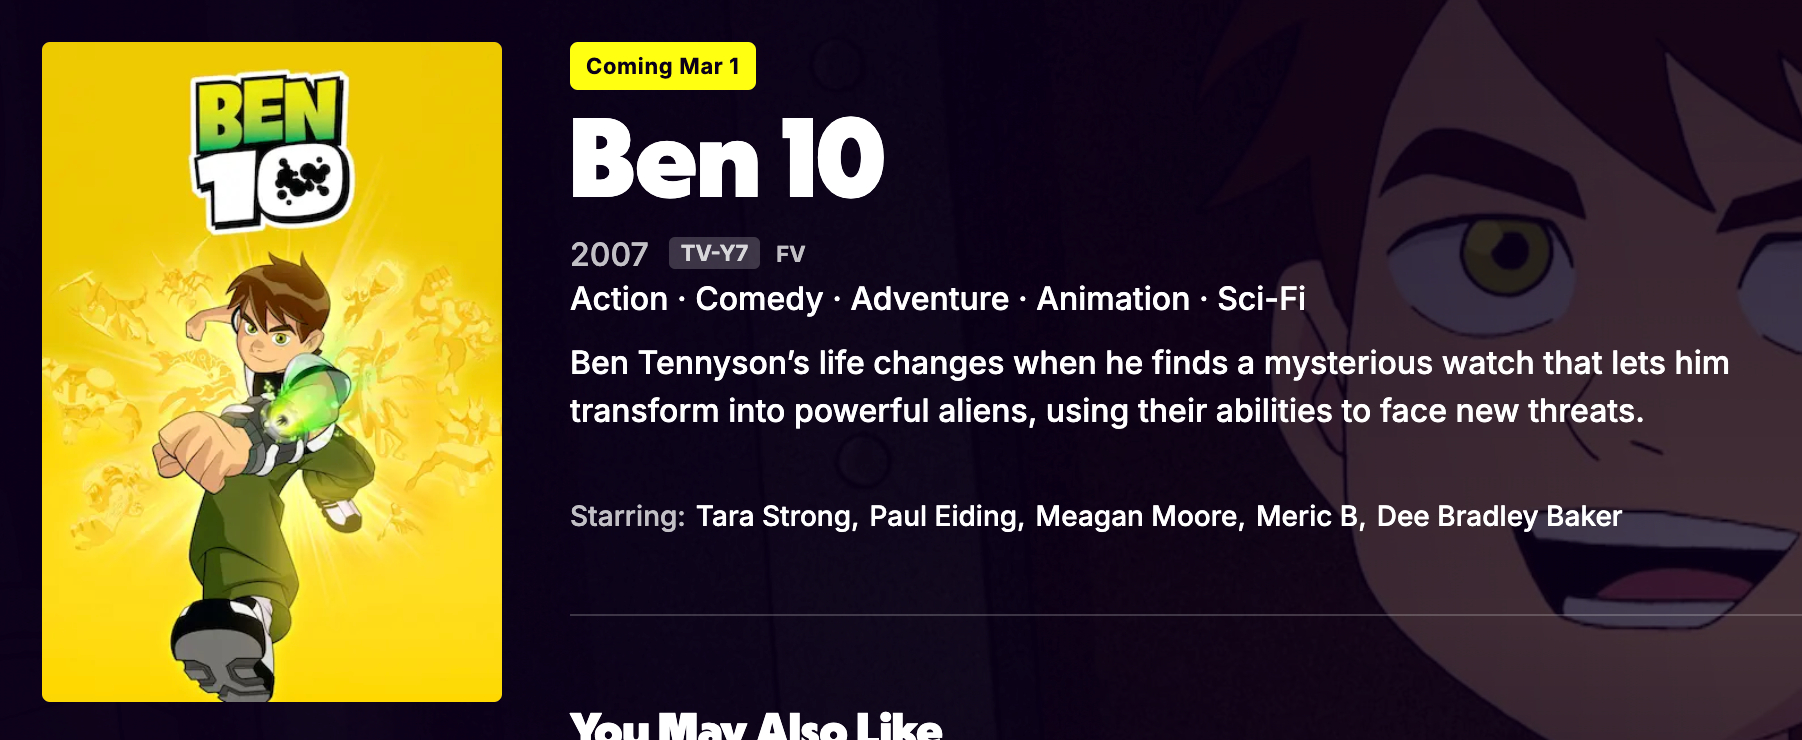Image resolution: width=1802 pixels, height=740 pixels.
Task: Click the Coming Mar 1 badge
Action: click(662, 66)
